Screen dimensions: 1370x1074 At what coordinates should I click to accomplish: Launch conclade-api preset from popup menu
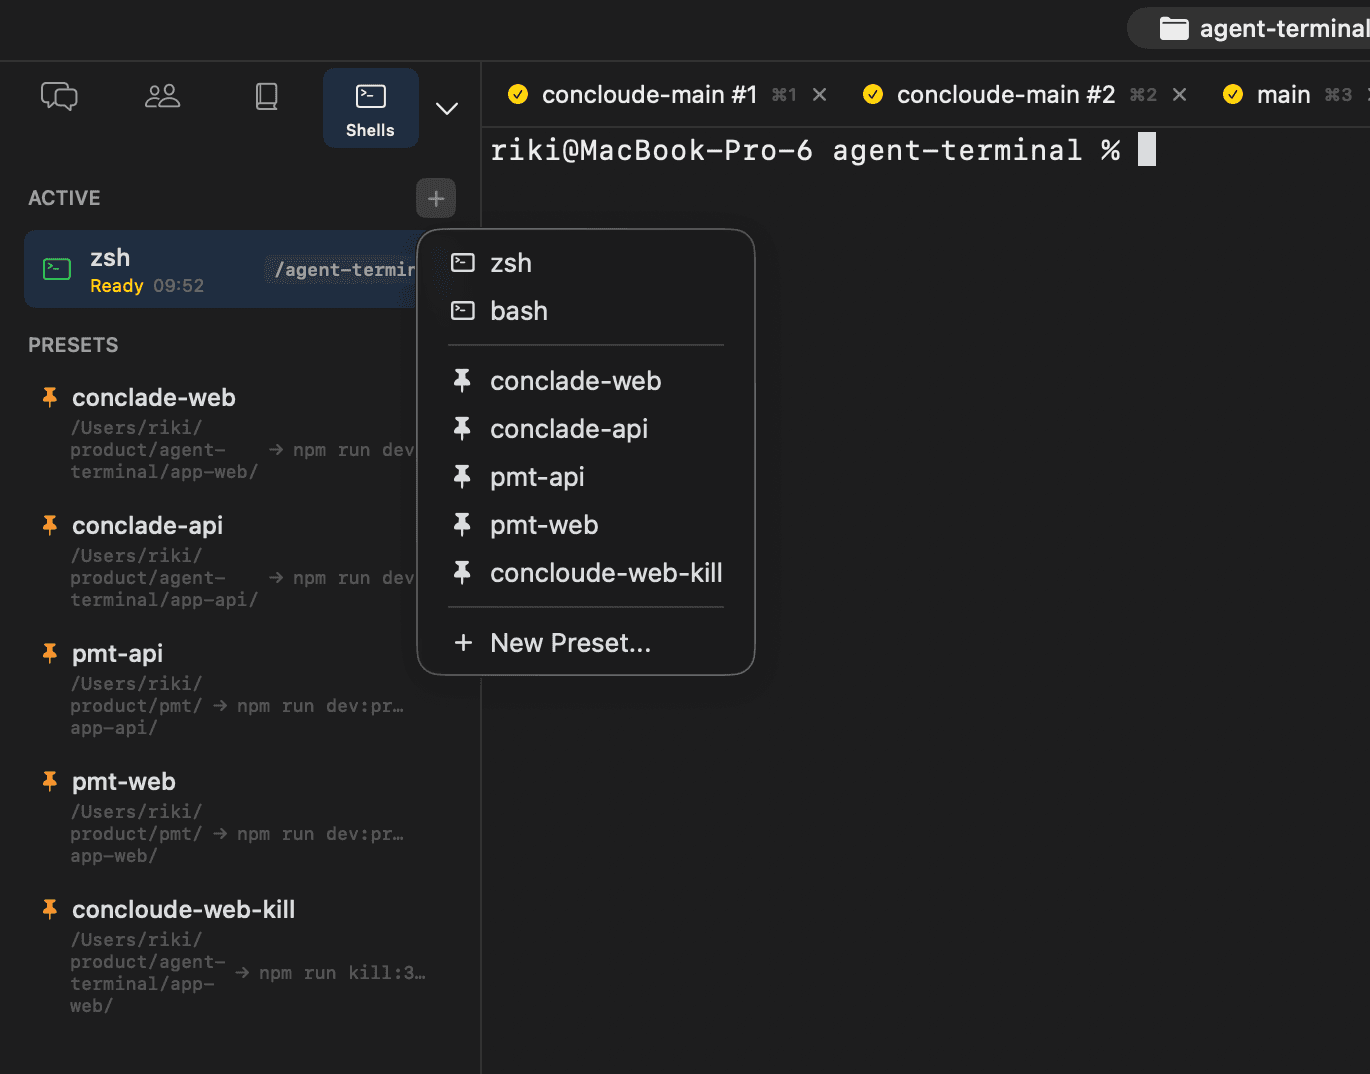(568, 429)
